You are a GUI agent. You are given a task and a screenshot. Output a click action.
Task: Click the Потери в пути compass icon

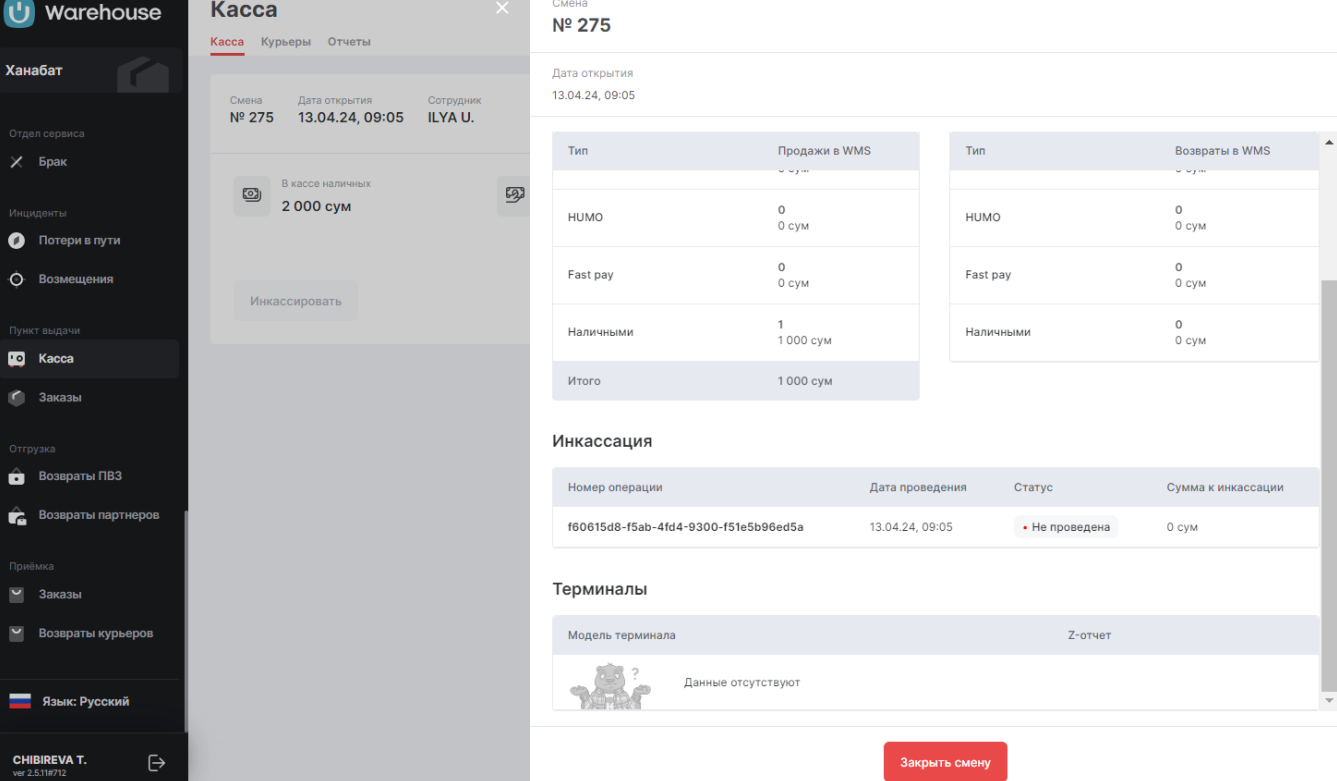point(16,241)
